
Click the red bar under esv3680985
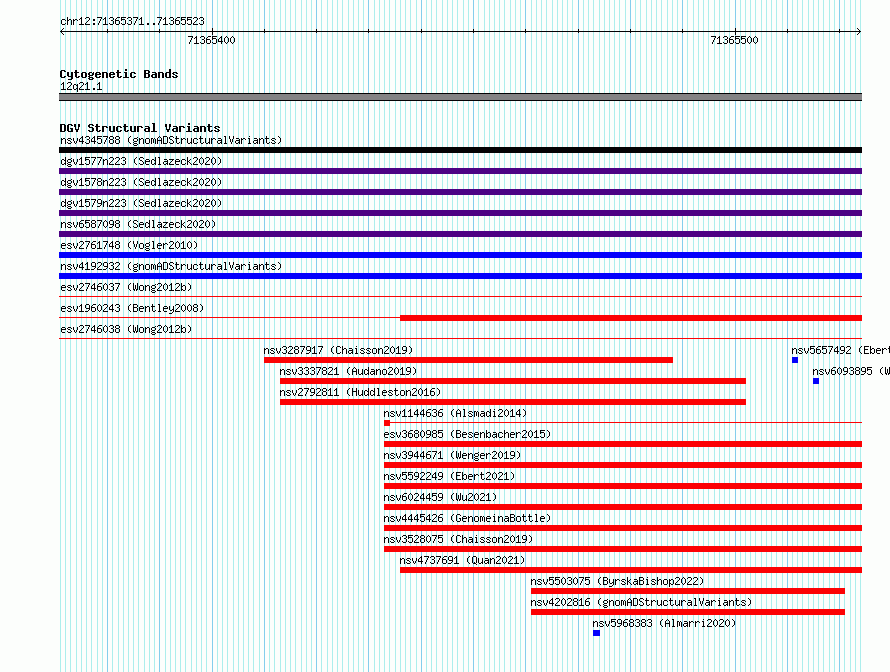click(x=623, y=444)
